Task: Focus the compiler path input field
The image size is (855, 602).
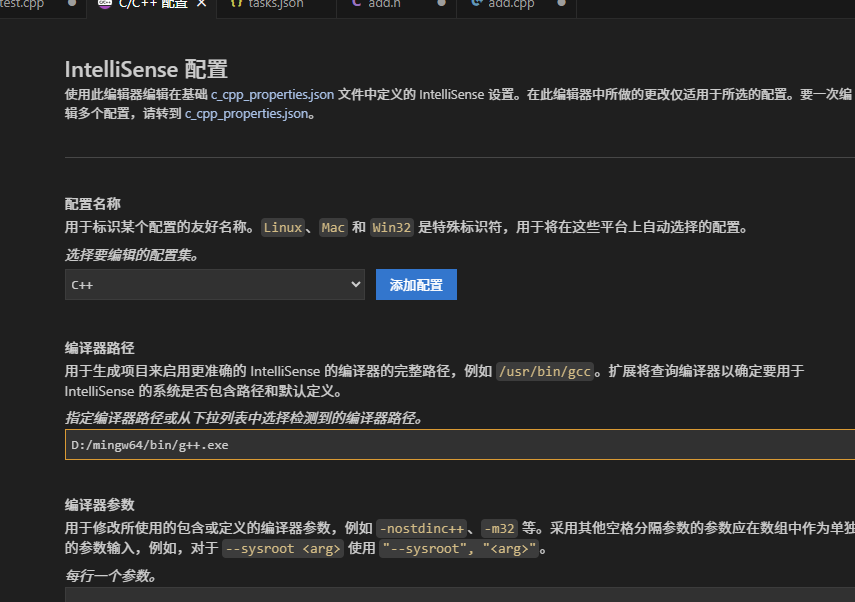Action: click(460, 444)
